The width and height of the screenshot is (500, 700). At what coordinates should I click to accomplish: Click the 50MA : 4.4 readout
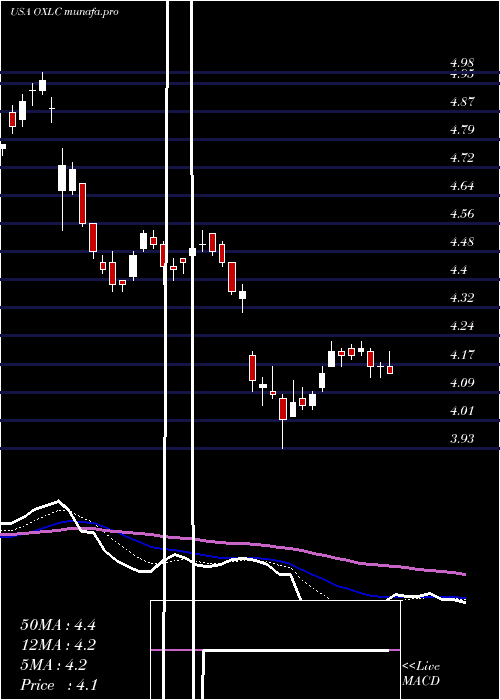(58, 625)
